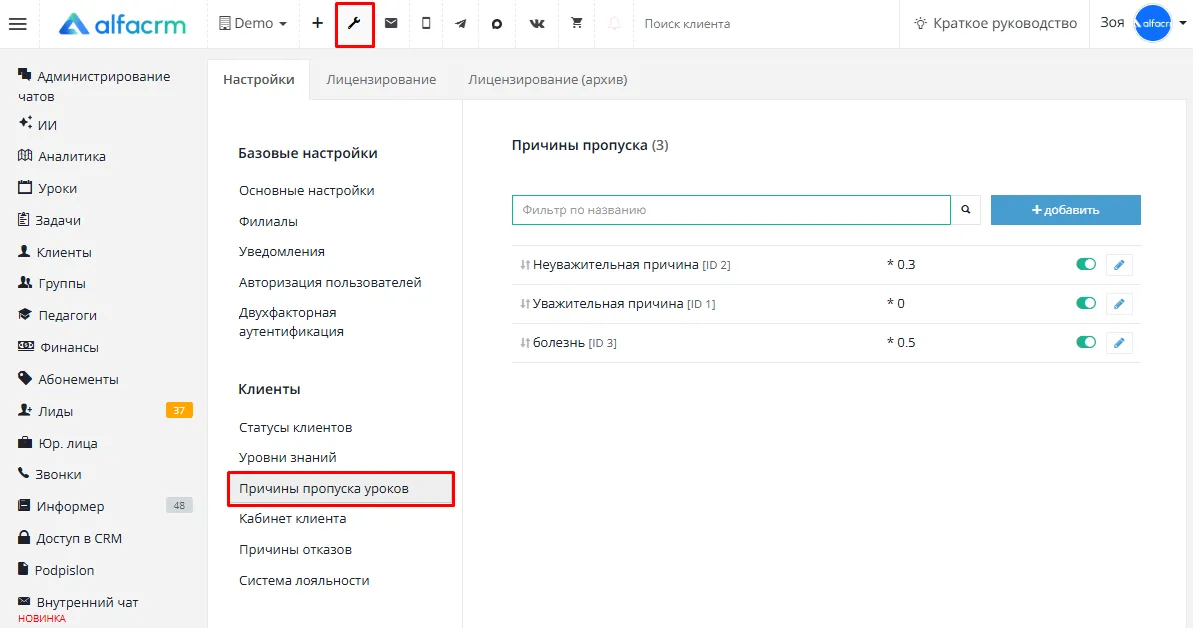Edit Уважительная причина with pencil icon
The image size is (1193, 628).
(1118, 304)
